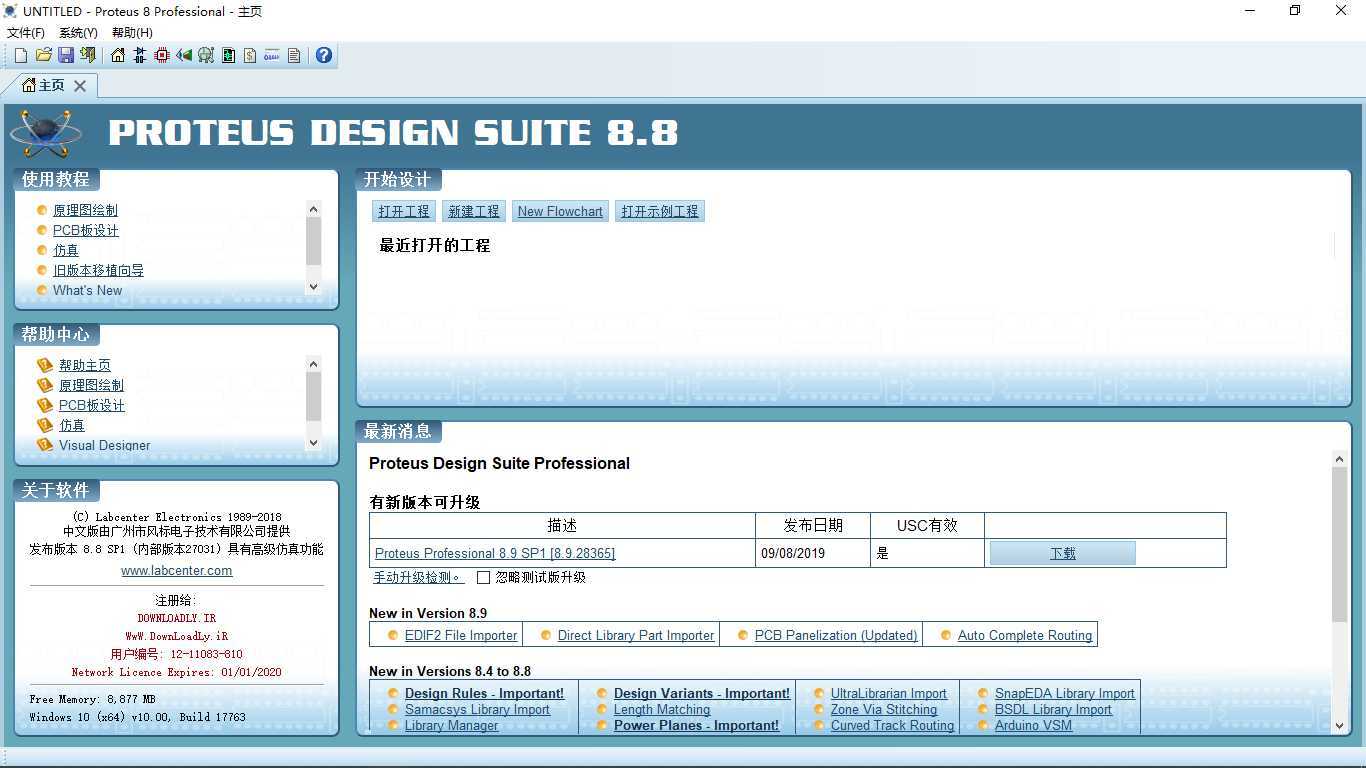Screen dimensions: 1366x768
Task: Open the Direct Library Part Importer link
Action: click(x=636, y=635)
